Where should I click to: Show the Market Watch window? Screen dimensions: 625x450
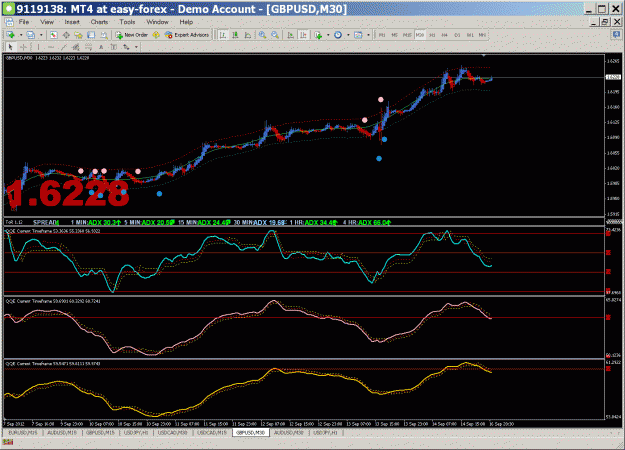(53, 35)
